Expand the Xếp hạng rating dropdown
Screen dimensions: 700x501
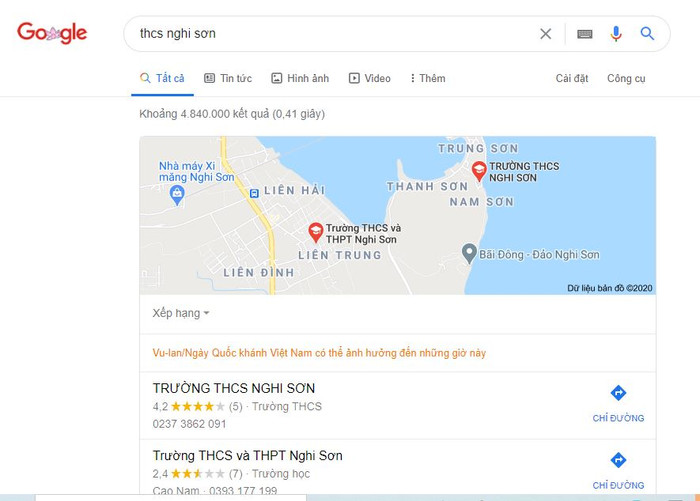181,313
